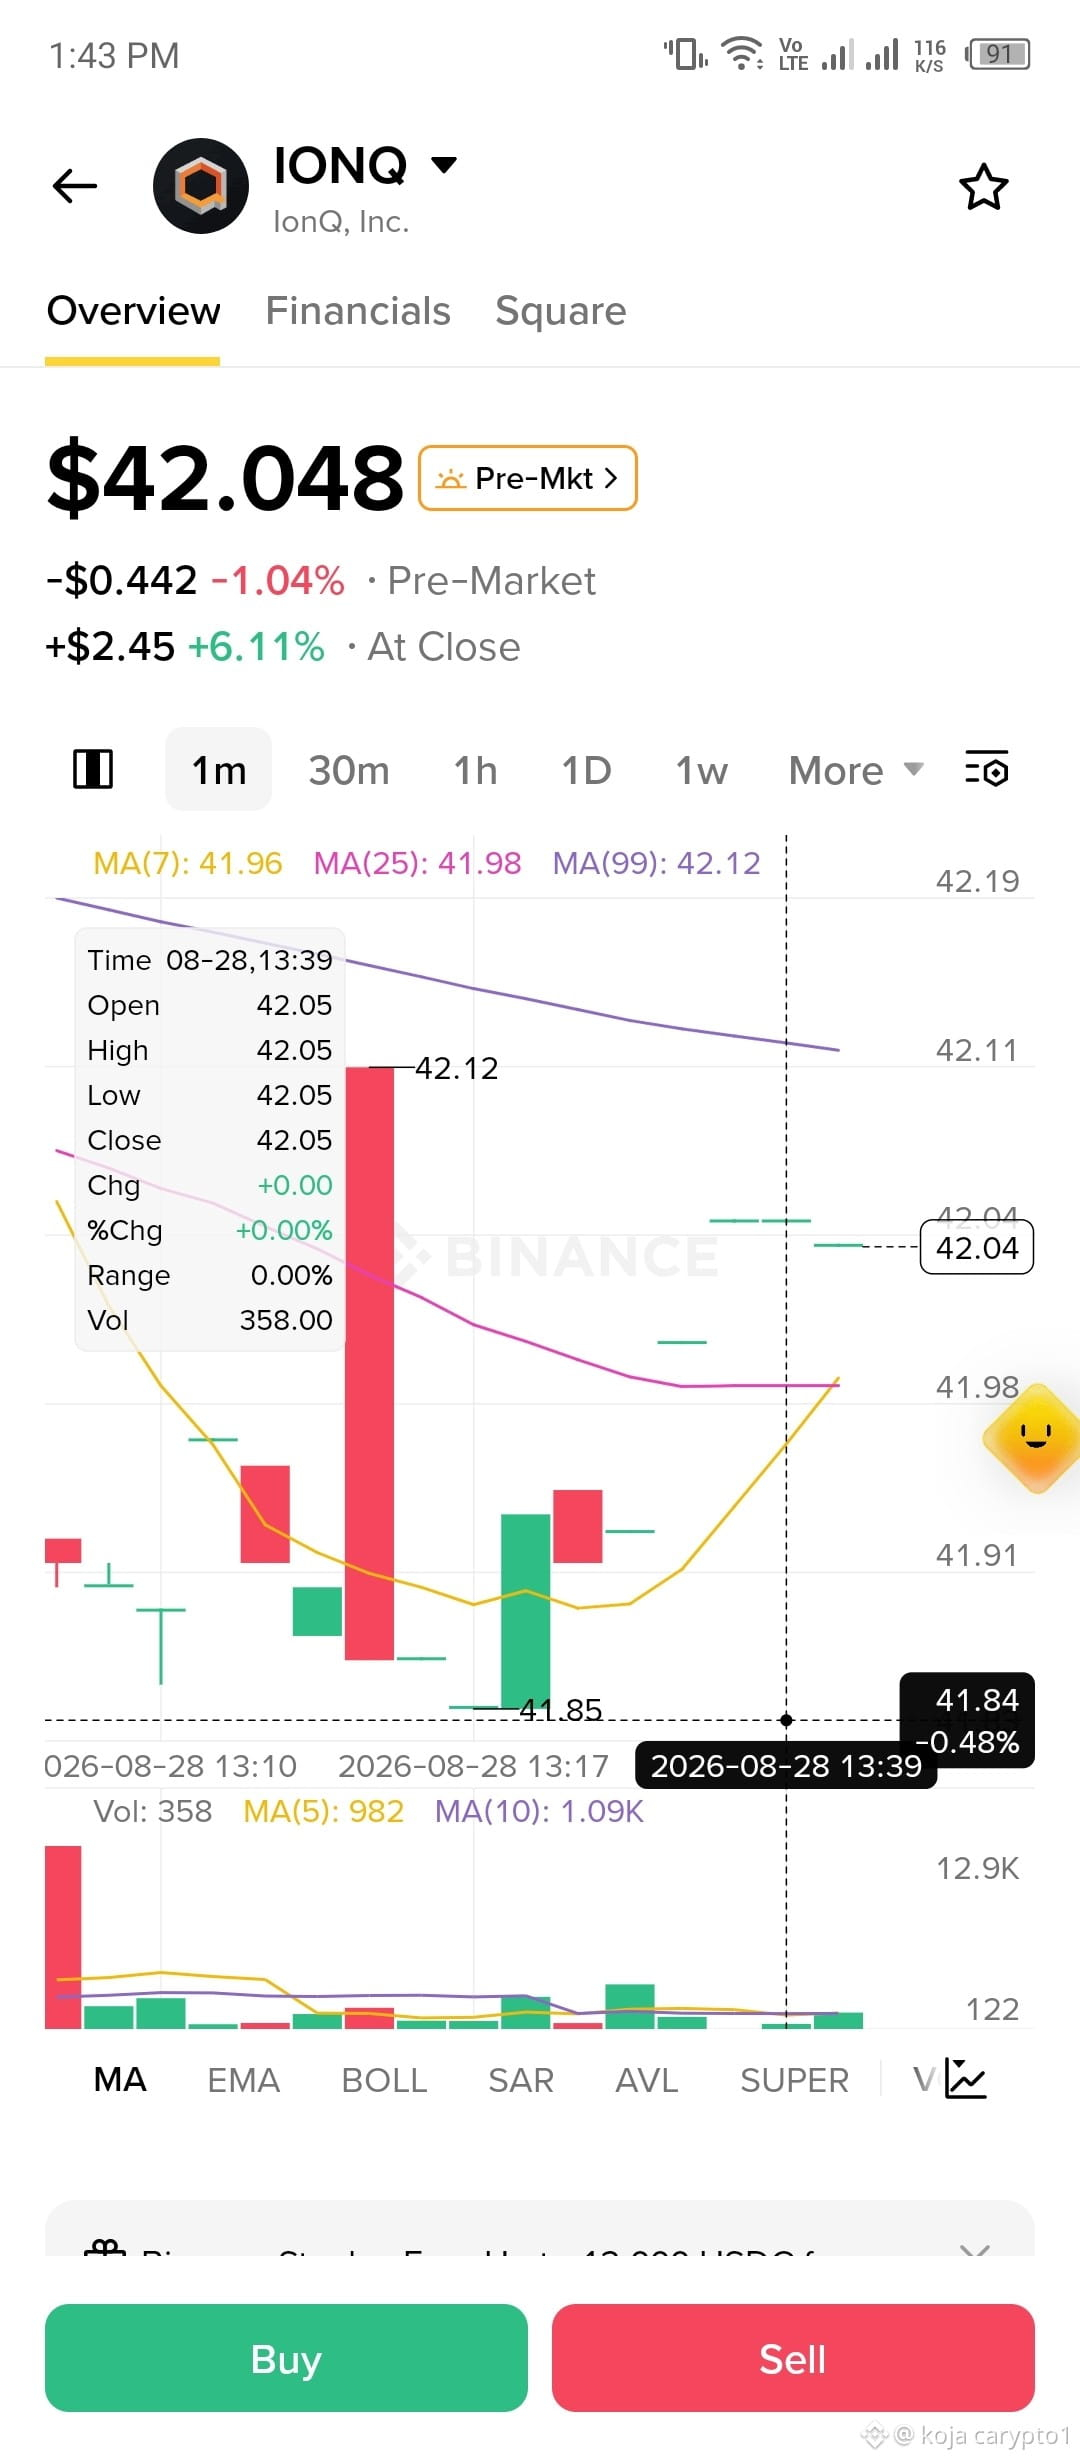Tap the crosshair price label 41.84
1080x2460 pixels.
point(968,1720)
